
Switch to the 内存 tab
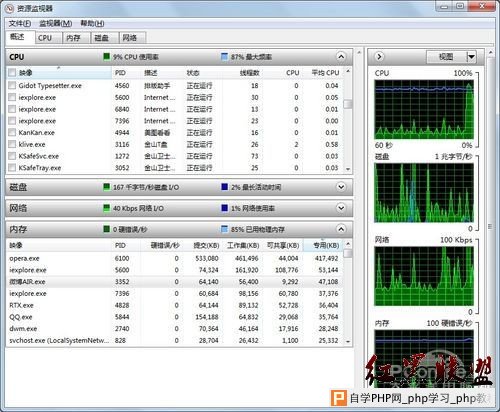pos(76,38)
